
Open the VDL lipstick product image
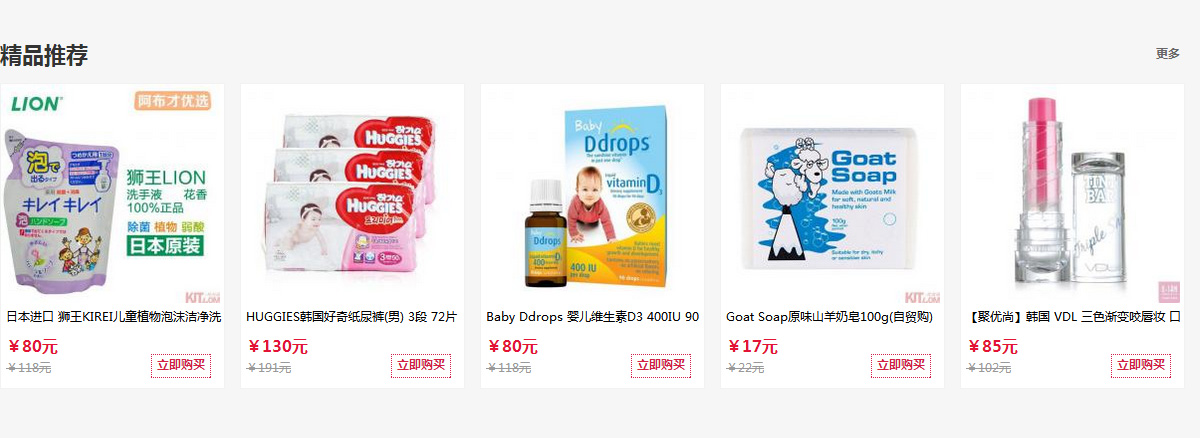tap(1072, 195)
